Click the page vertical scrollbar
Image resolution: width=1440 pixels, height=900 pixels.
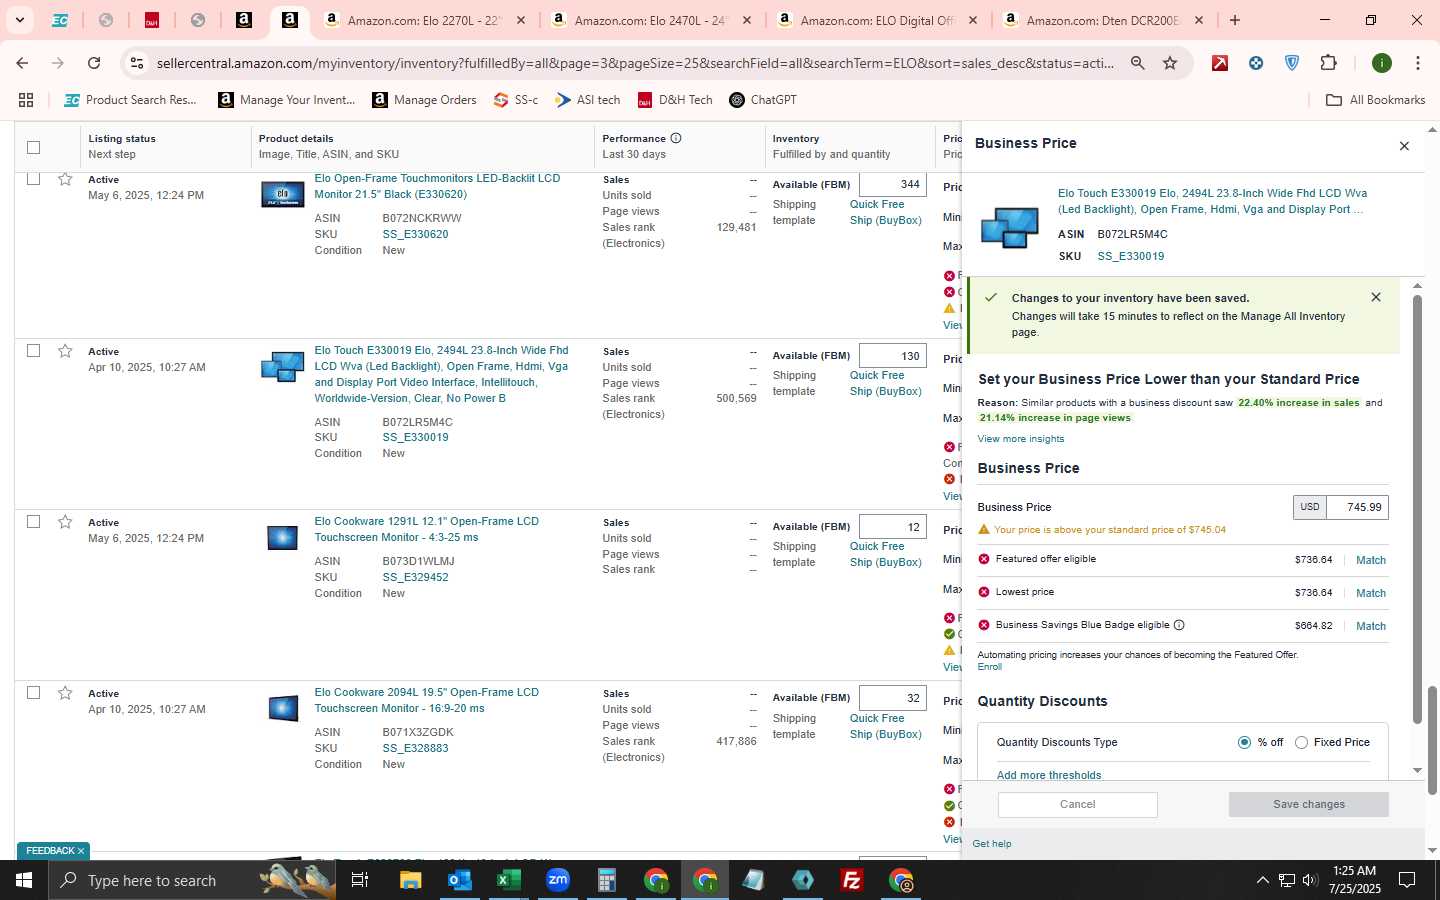(x=1432, y=740)
